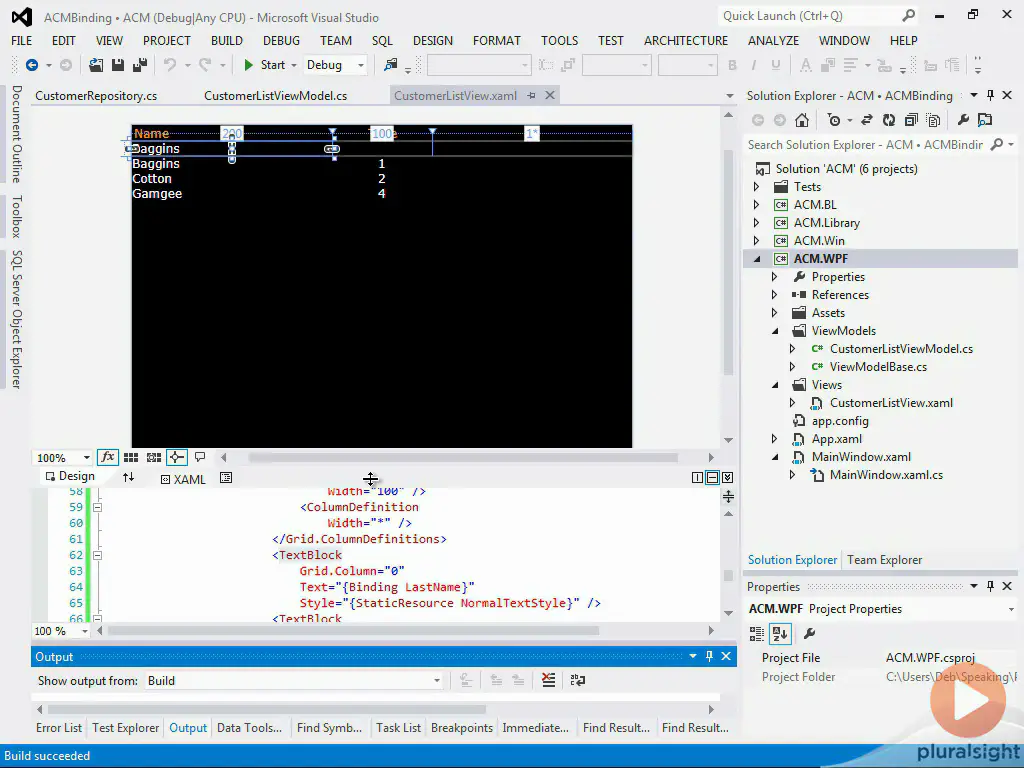Screen dimensions: 1024x768
Task: Click the search magnifier in Quick Launch
Action: [x=908, y=16]
